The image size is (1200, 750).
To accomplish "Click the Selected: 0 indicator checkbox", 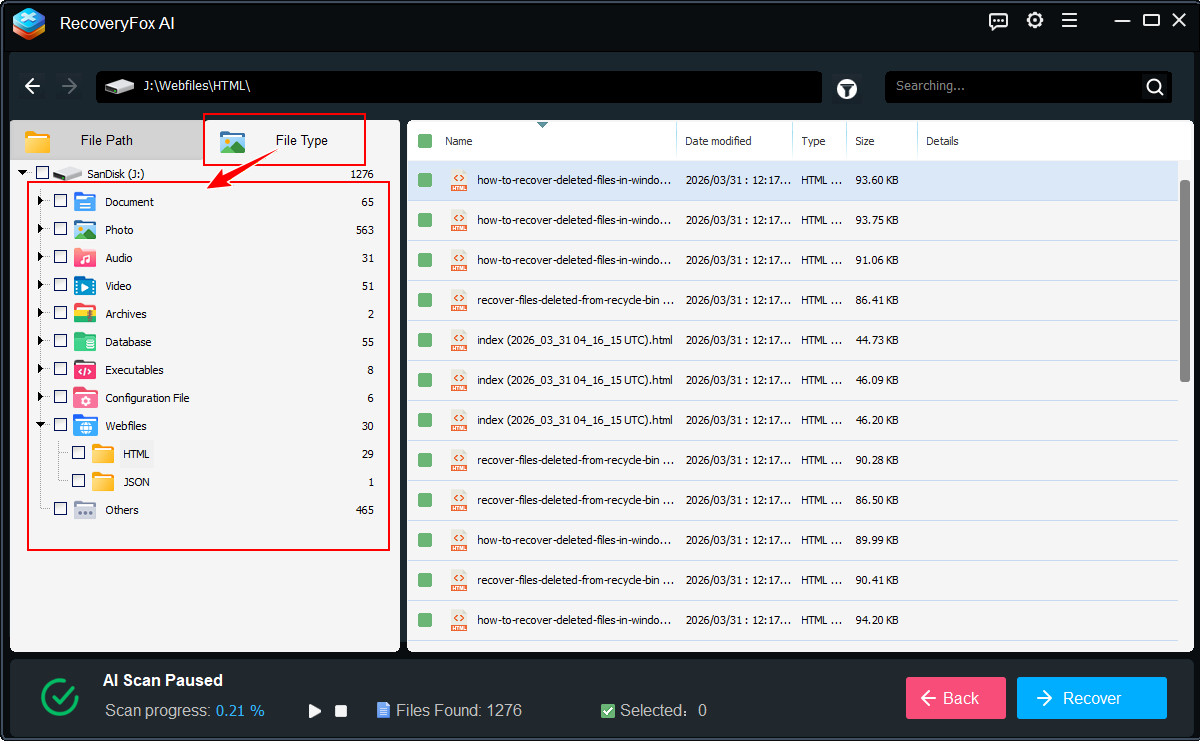I will 608,711.
